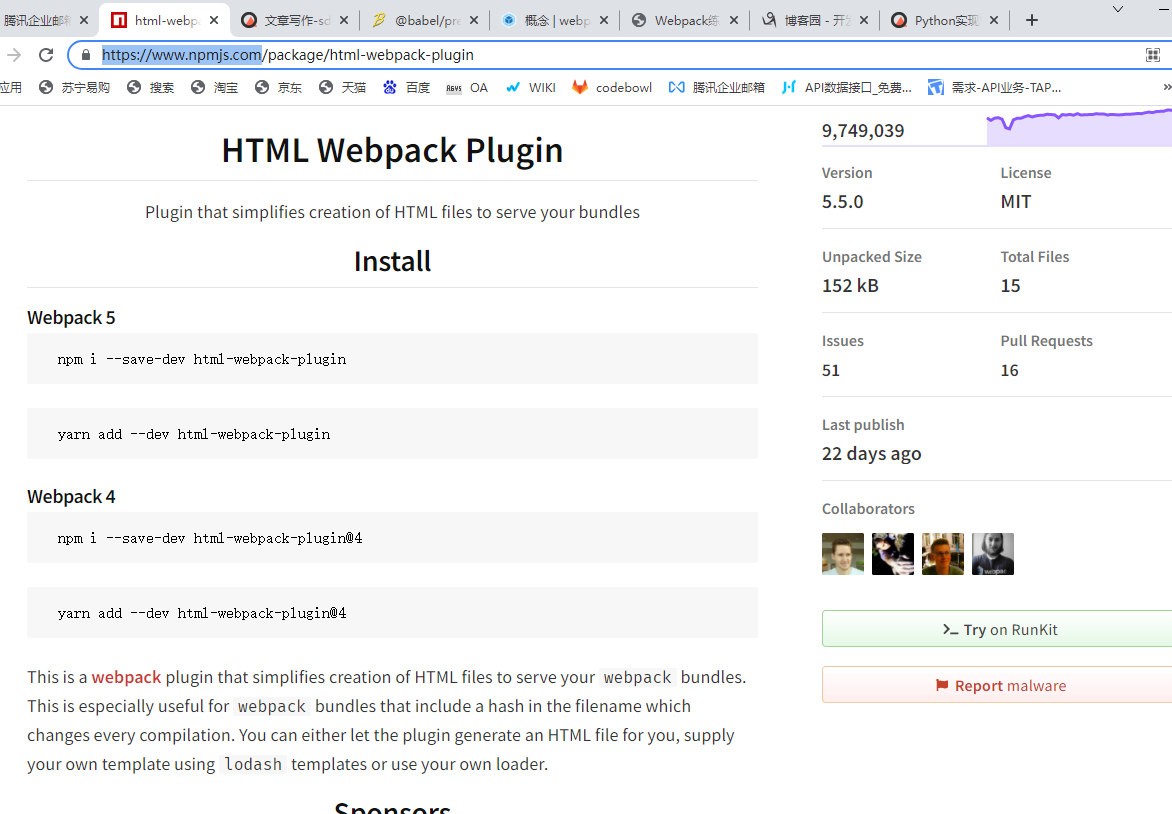Screen dimensions: 1172x814
Task: Click the Issues count 51
Action: click(830, 371)
